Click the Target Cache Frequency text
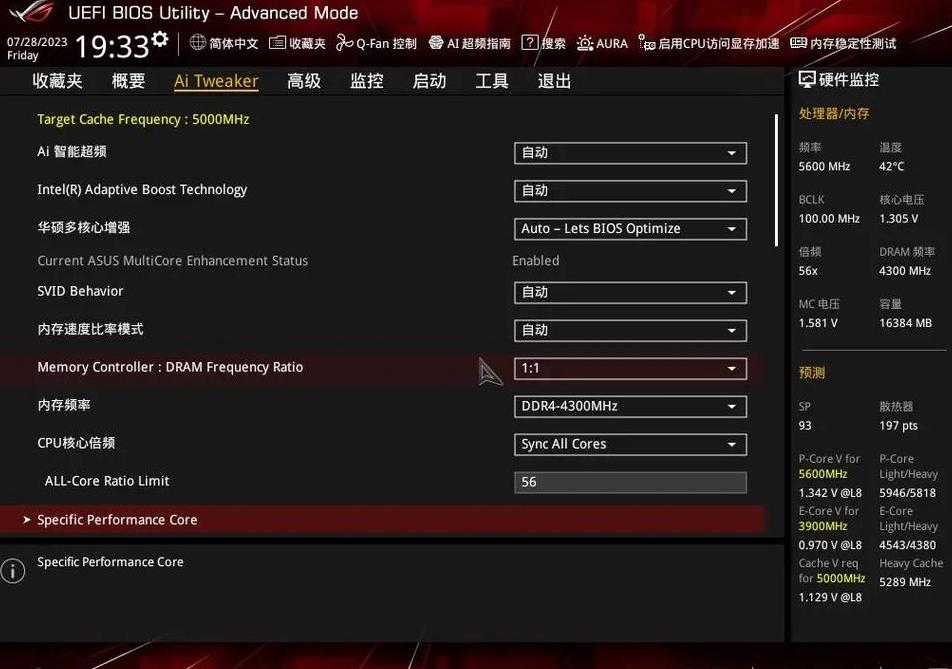 click(143, 120)
